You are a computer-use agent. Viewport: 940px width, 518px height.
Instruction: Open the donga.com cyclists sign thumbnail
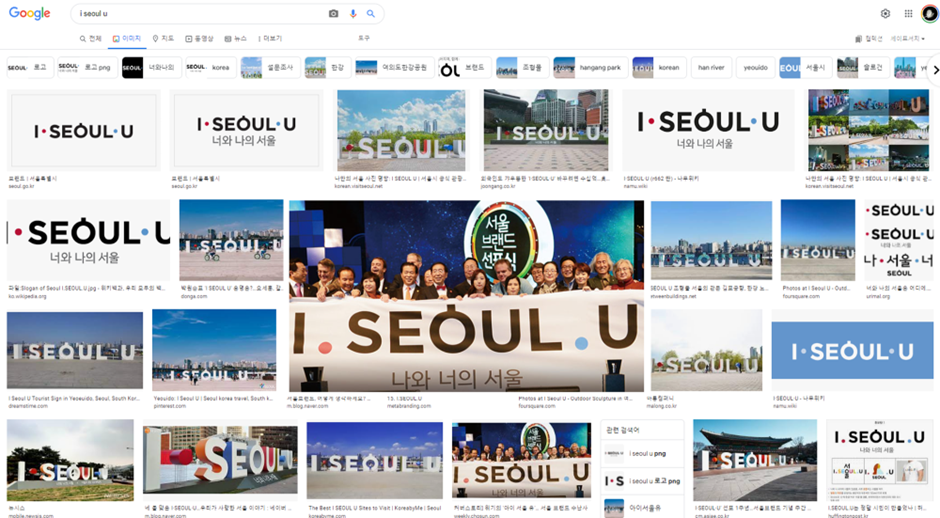[x=231, y=240]
